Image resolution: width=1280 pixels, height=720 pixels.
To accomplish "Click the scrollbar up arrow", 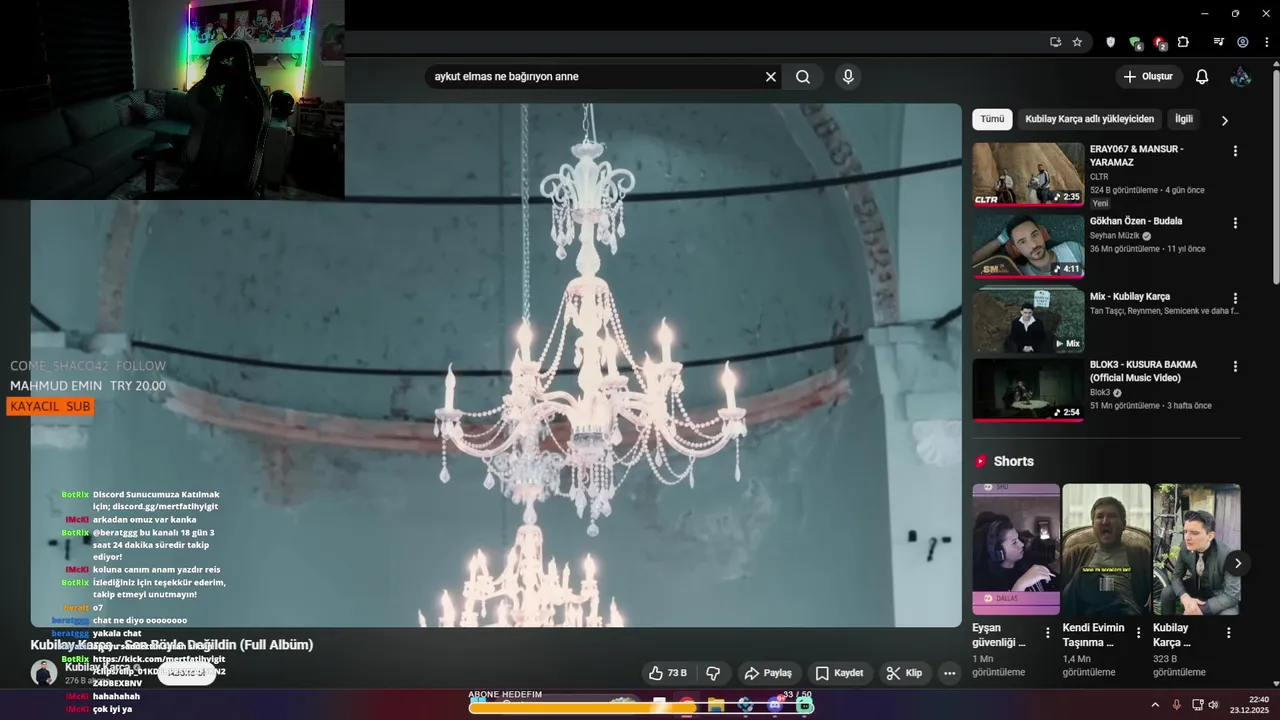I will coord(1275,65).
